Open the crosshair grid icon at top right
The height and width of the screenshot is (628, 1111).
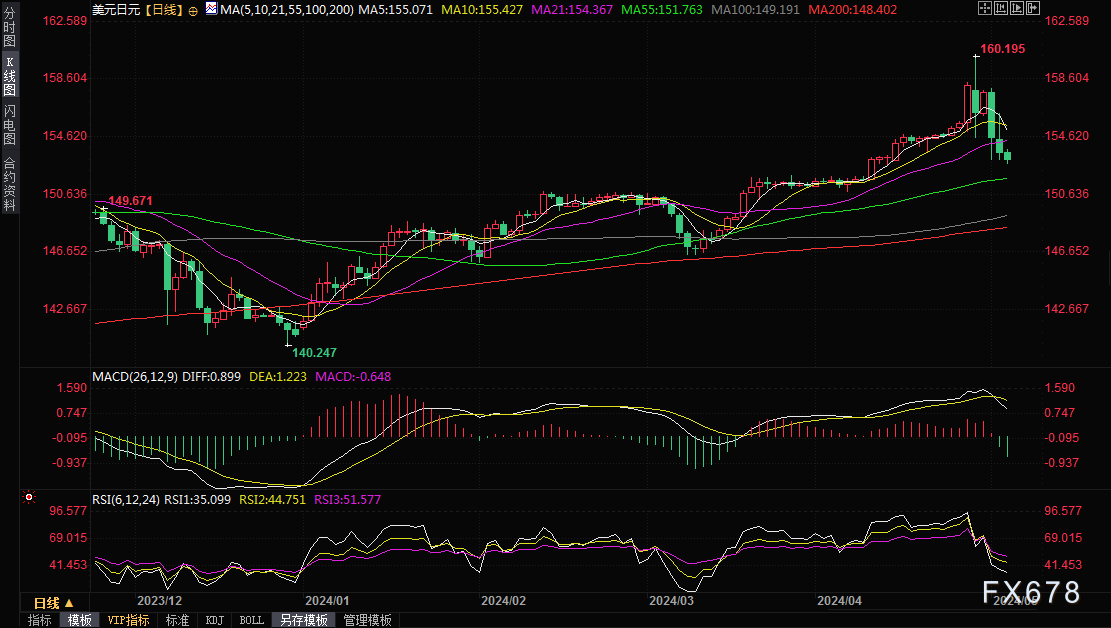coord(985,9)
